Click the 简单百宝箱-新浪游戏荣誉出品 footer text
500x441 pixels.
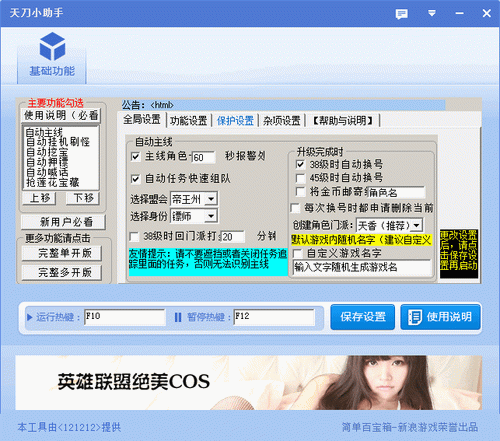[410, 427]
